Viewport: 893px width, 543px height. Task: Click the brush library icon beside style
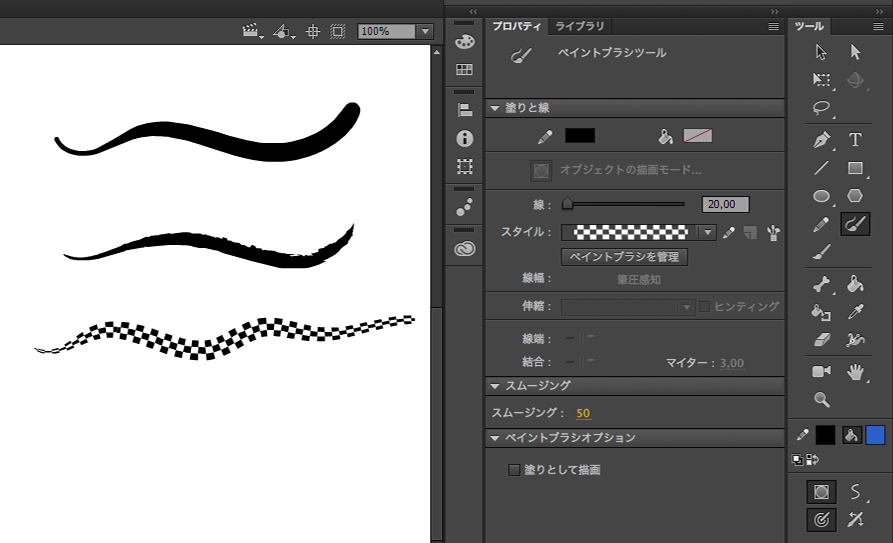click(x=773, y=232)
